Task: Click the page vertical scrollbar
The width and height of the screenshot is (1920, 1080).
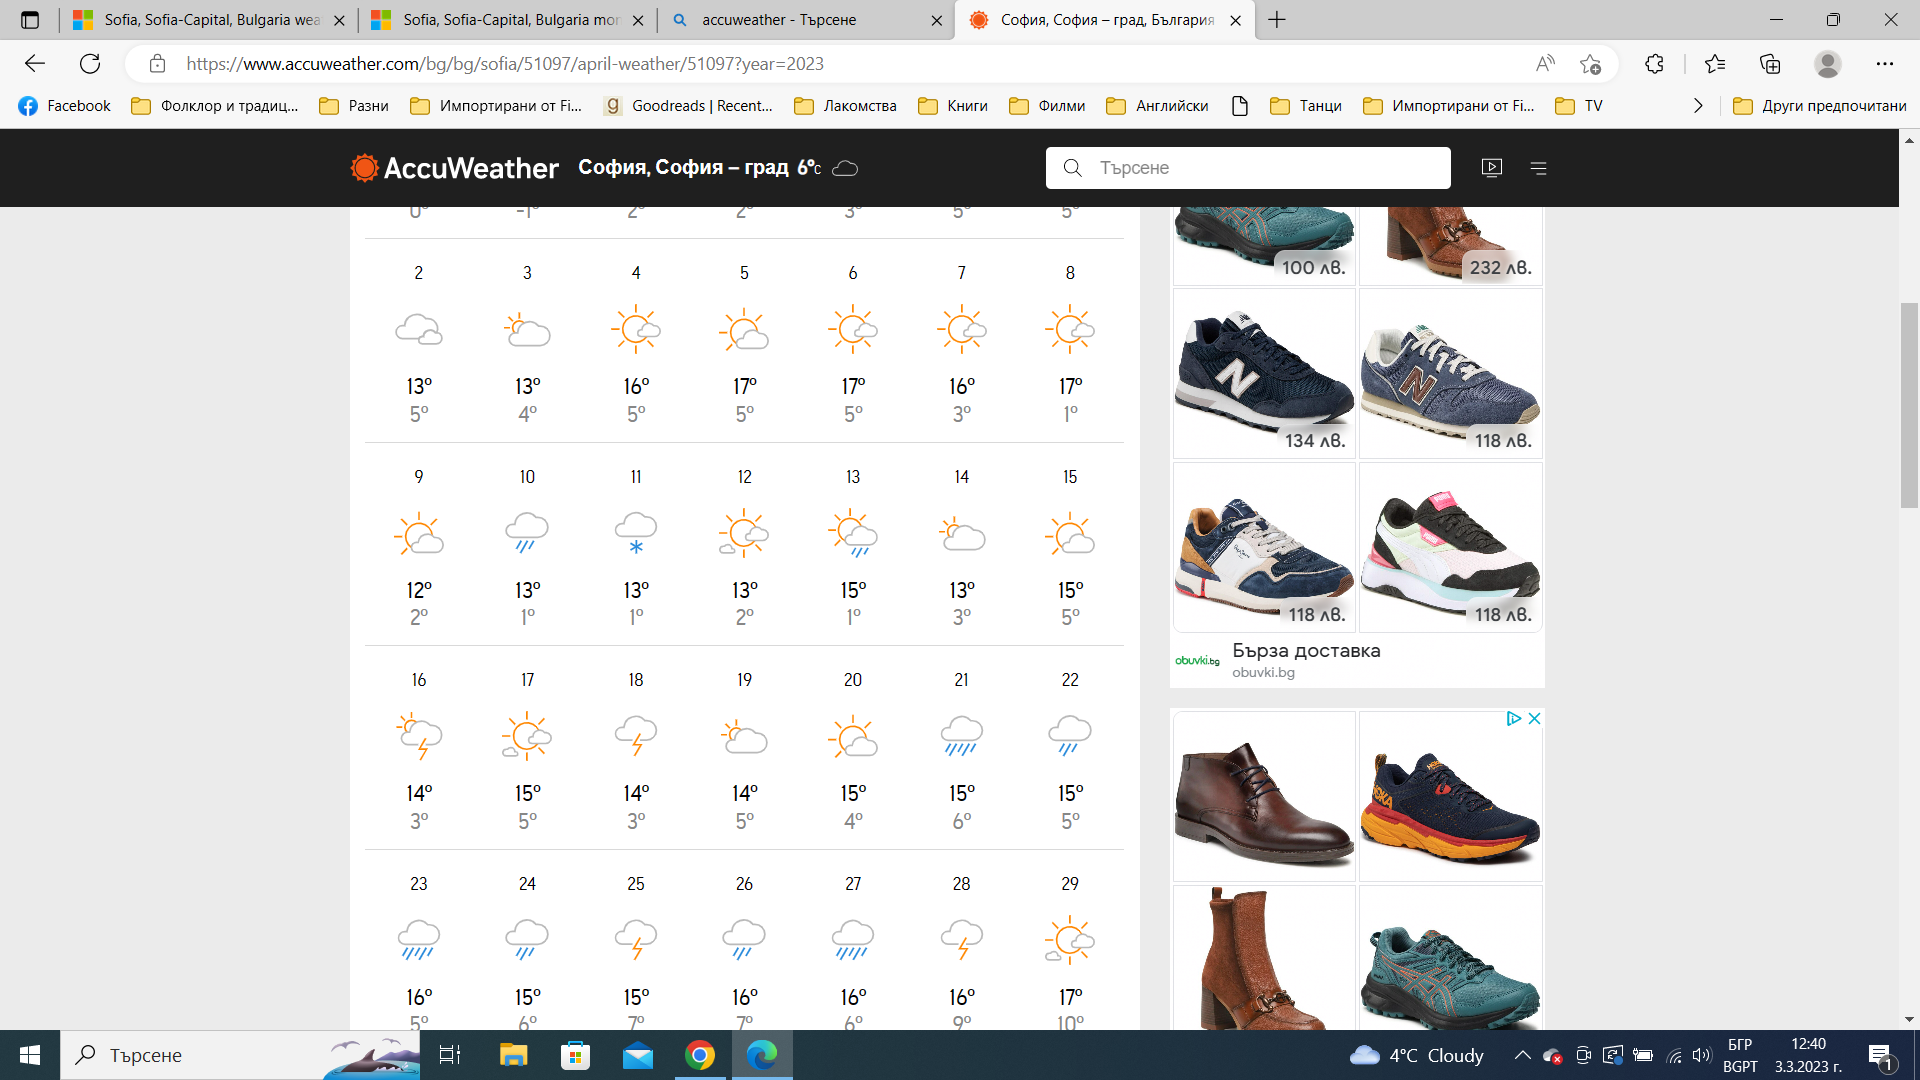Action: point(1909,405)
